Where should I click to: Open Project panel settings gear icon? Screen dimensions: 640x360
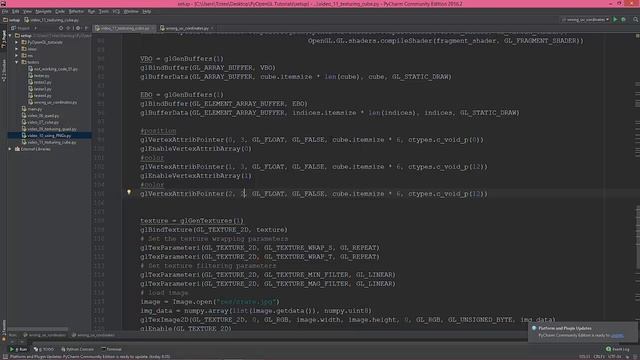[78, 28]
